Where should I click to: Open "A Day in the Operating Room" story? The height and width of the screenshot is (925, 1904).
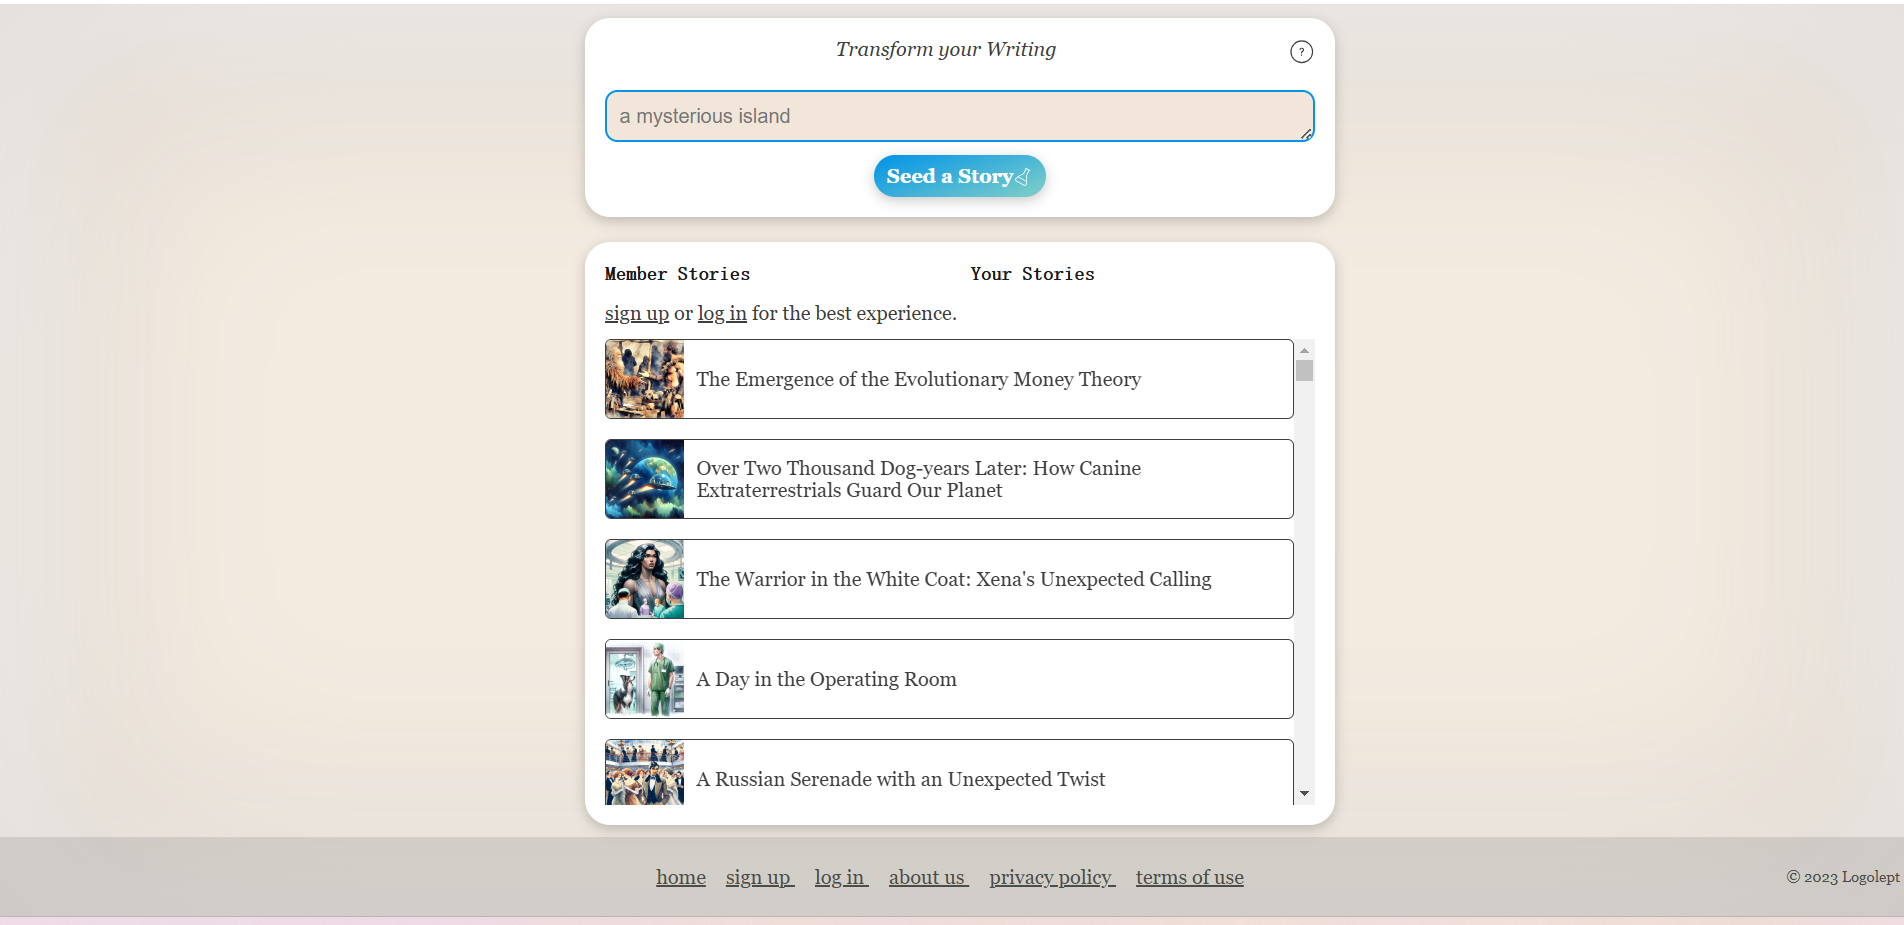click(x=826, y=679)
